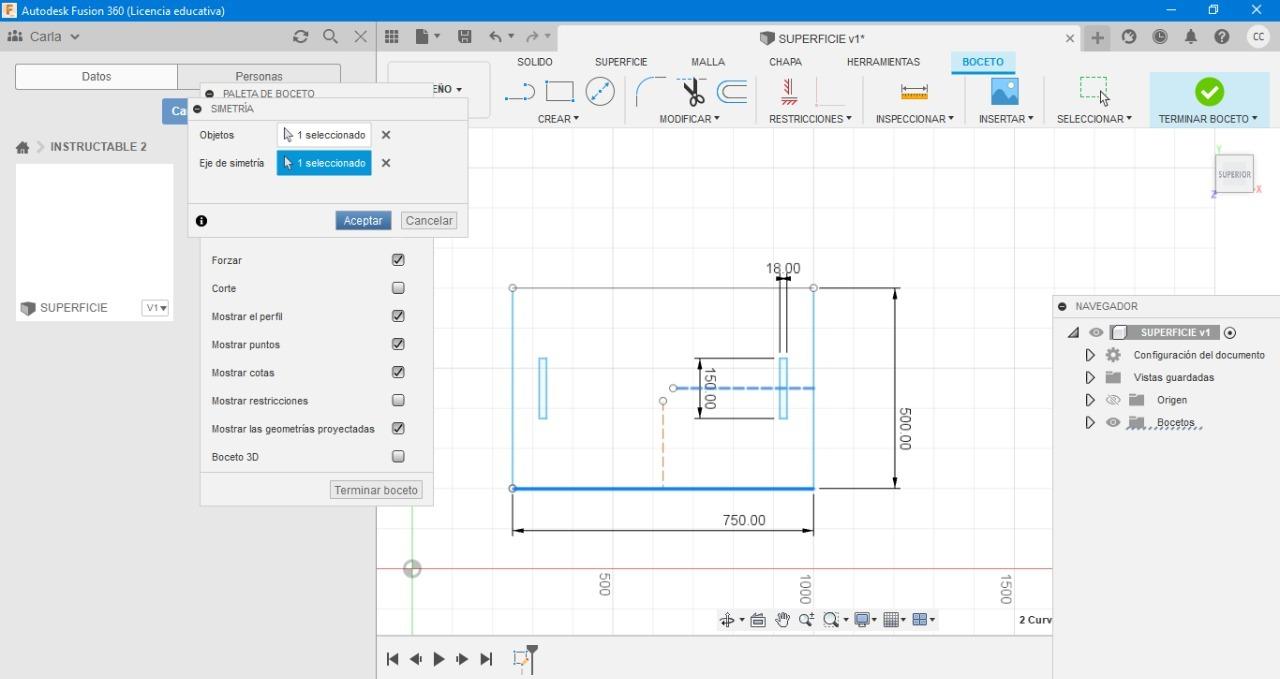Click the home icon in data panel
Viewport: 1280px width, 679px height.
pyautogui.click(x=22, y=147)
